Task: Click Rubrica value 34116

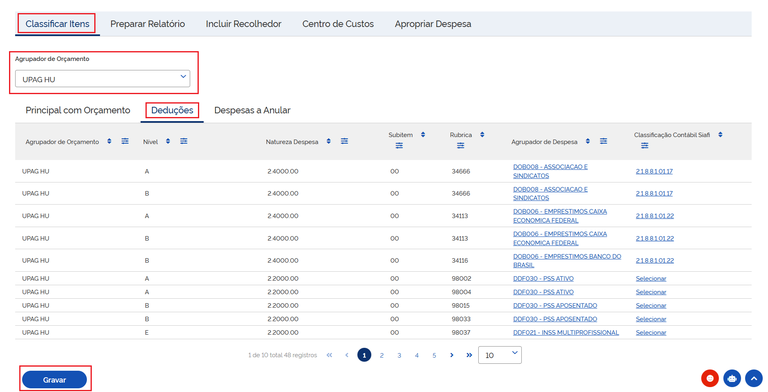Action: point(460,261)
